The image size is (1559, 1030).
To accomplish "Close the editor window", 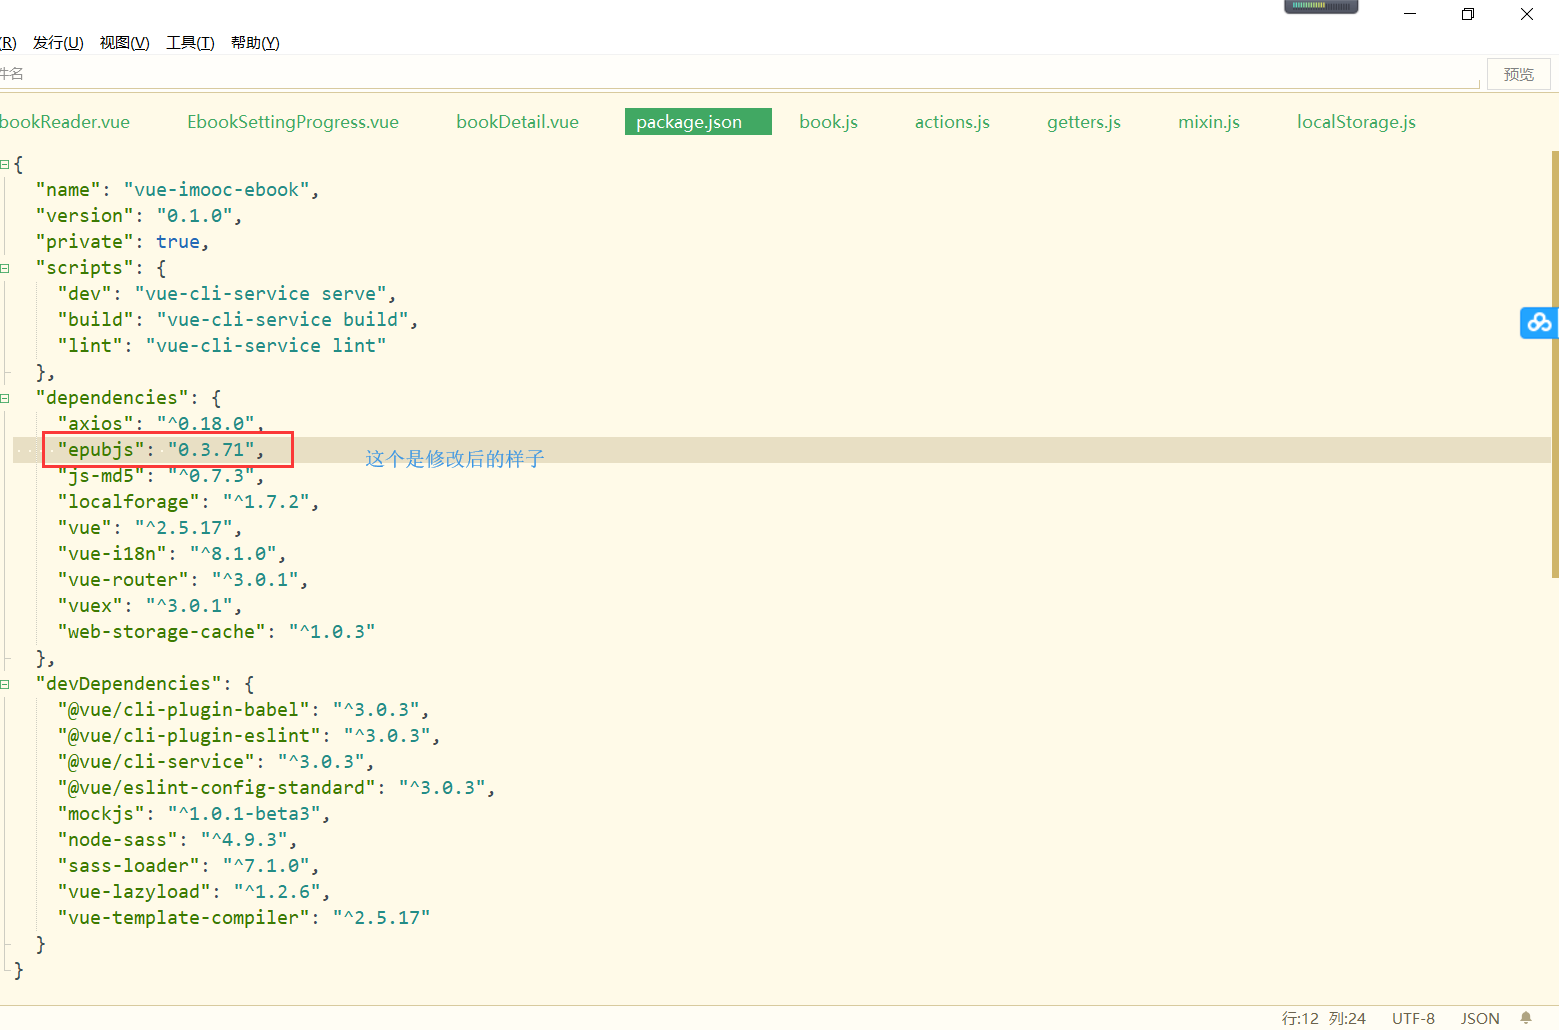I will click(1527, 14).
